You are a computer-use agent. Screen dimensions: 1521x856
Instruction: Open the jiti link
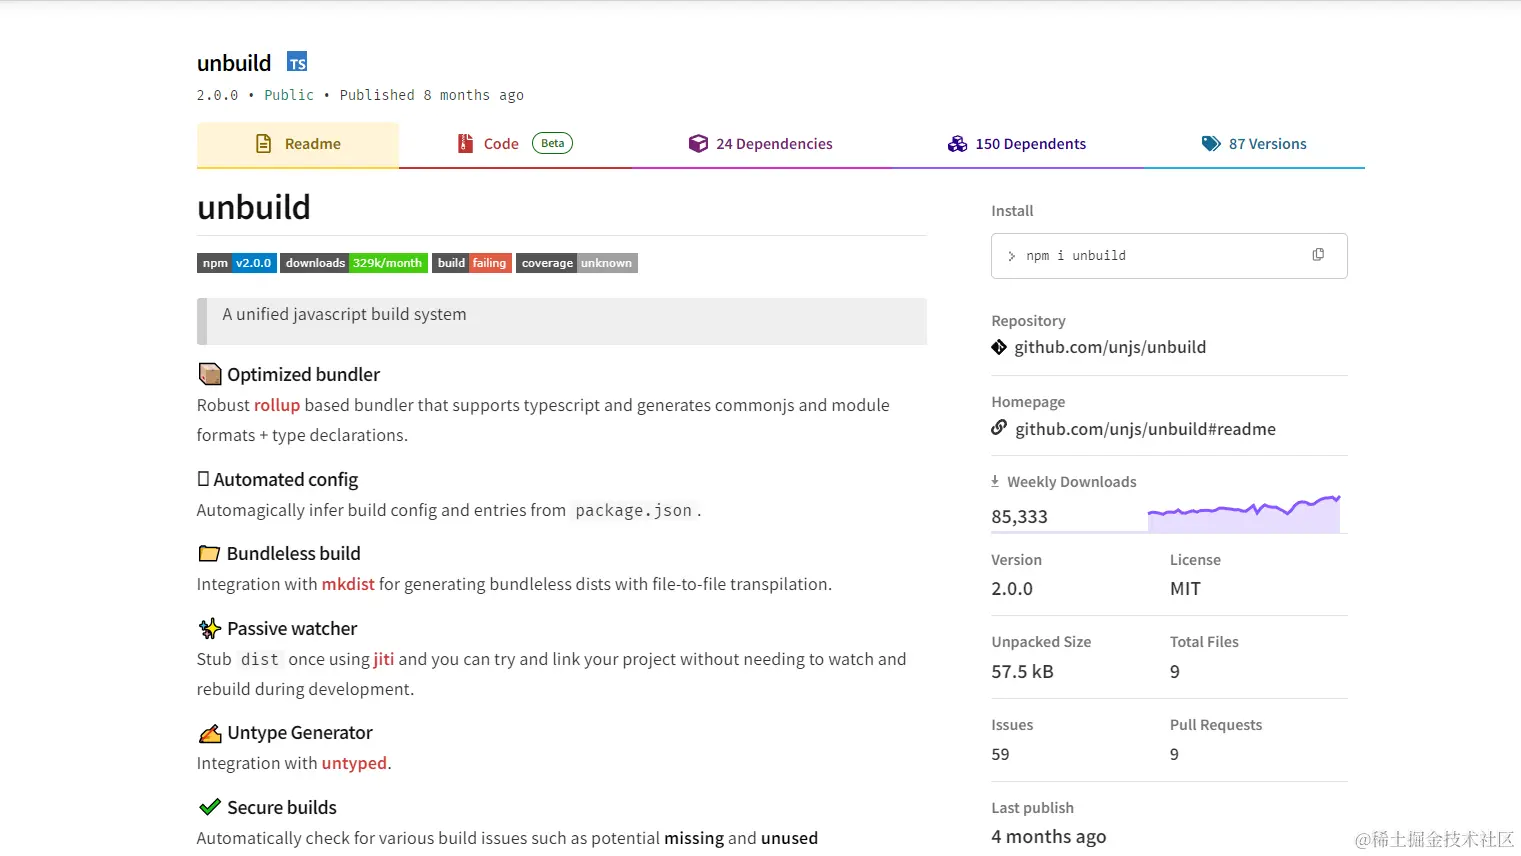tap(384, 659)
